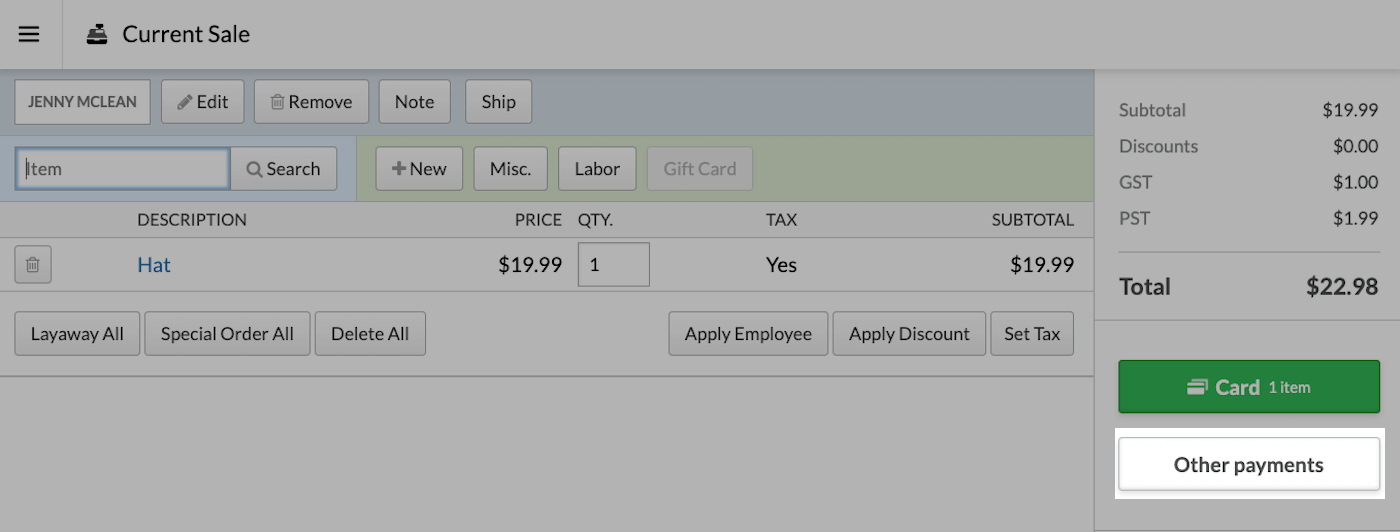The height and width of the screenshot is (532, 1400).
Task: Focus the Item search field
Action: [x=123, y=169]
